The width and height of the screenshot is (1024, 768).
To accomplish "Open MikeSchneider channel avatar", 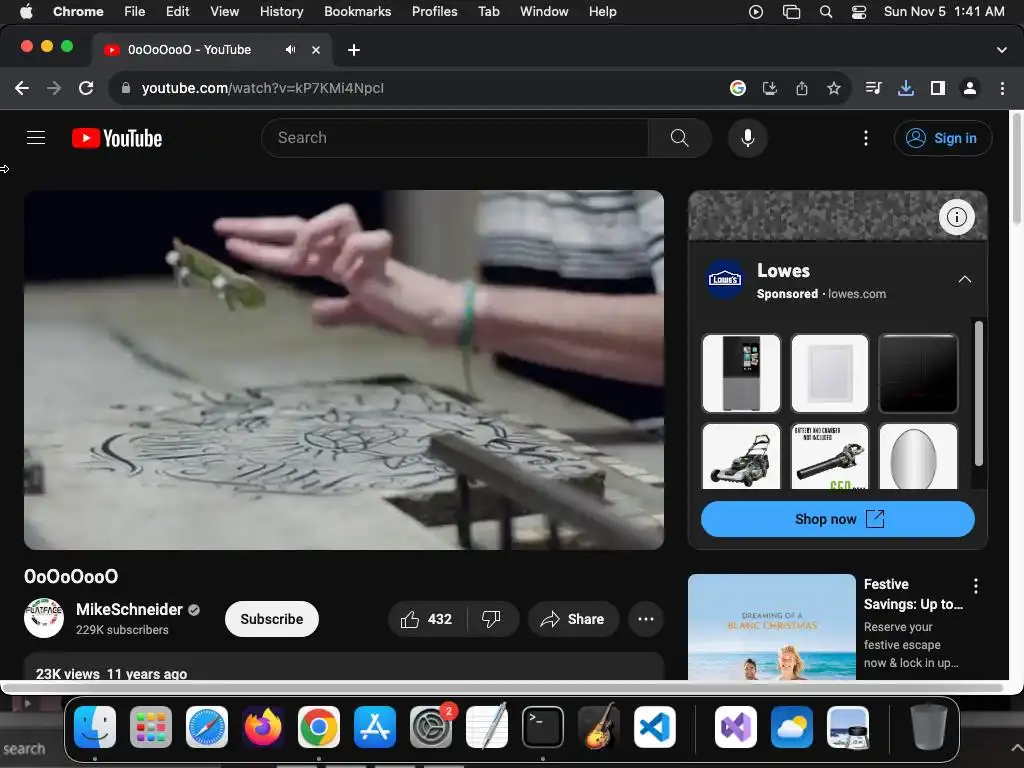I will 44,618.
